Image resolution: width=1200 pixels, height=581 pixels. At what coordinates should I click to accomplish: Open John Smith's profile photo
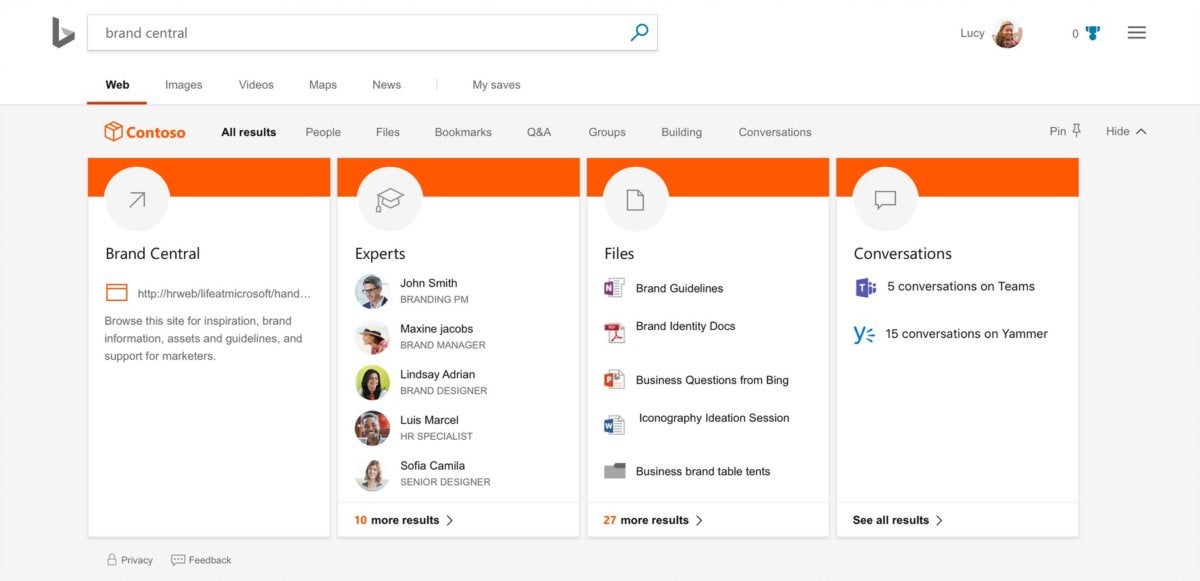coord(372,292)
